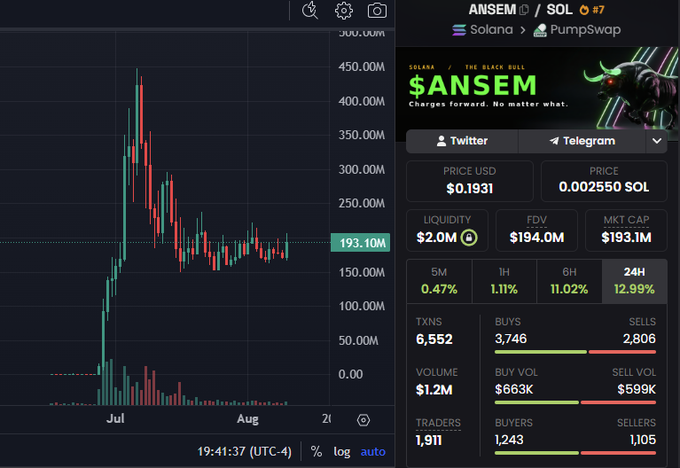Open chart settings gear icon
Screen dimensions: 680x468
(x=343, y=10)
